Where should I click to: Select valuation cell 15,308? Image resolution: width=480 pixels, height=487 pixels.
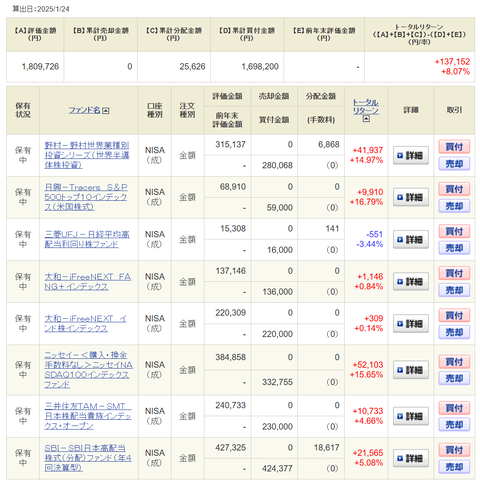click(x=233, y=229)
